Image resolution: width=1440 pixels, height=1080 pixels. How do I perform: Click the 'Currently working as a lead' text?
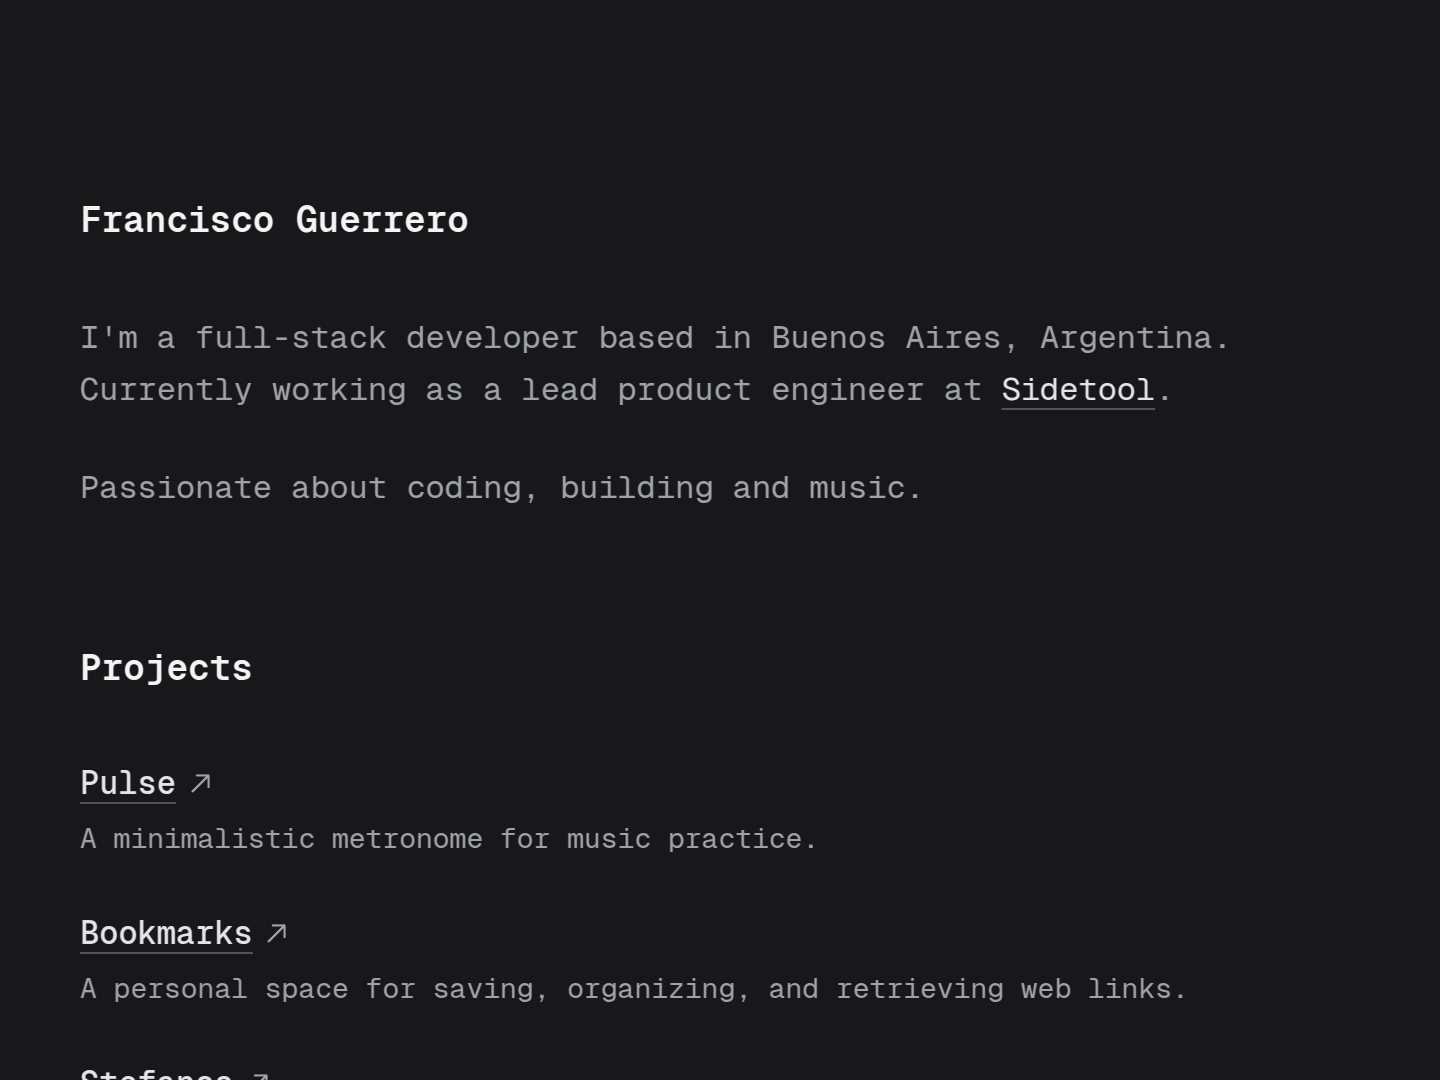[339, 390]
